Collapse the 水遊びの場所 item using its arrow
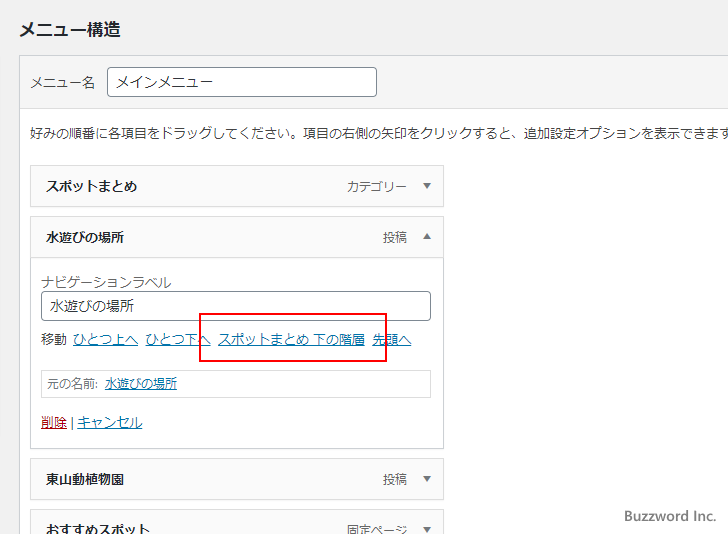Viewport: 728px width, 534px height. [427, 238]
